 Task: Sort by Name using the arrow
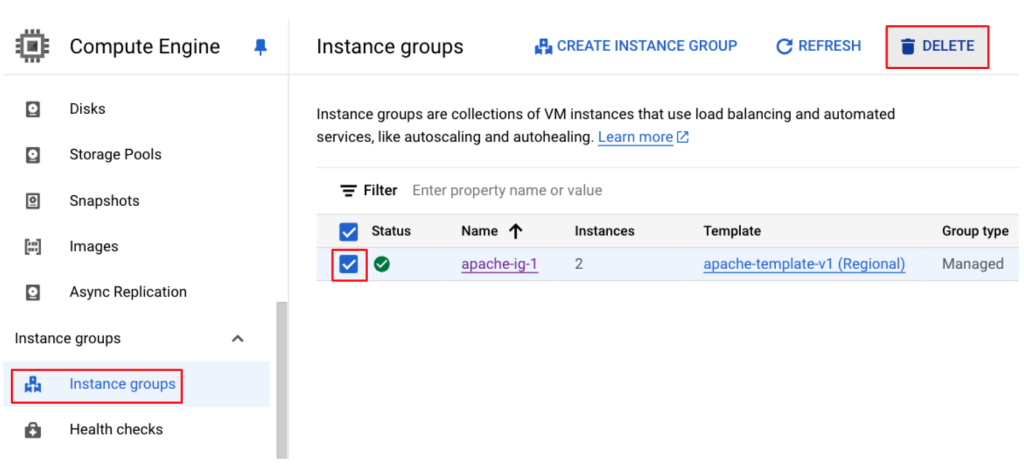(x=516, y=231)
